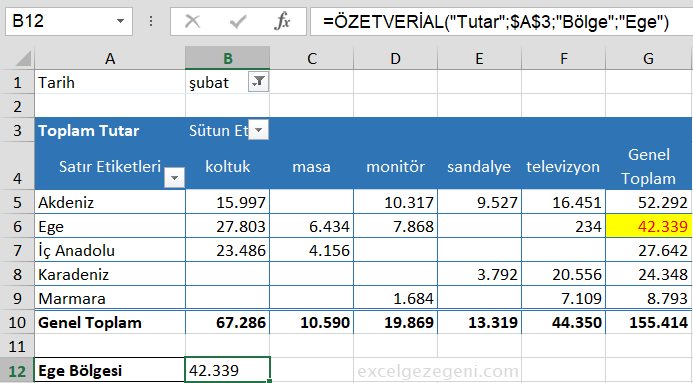The width and height of the screenshot is (693, 383).
Task: Select row 3 header
Action: click(17, 130)
